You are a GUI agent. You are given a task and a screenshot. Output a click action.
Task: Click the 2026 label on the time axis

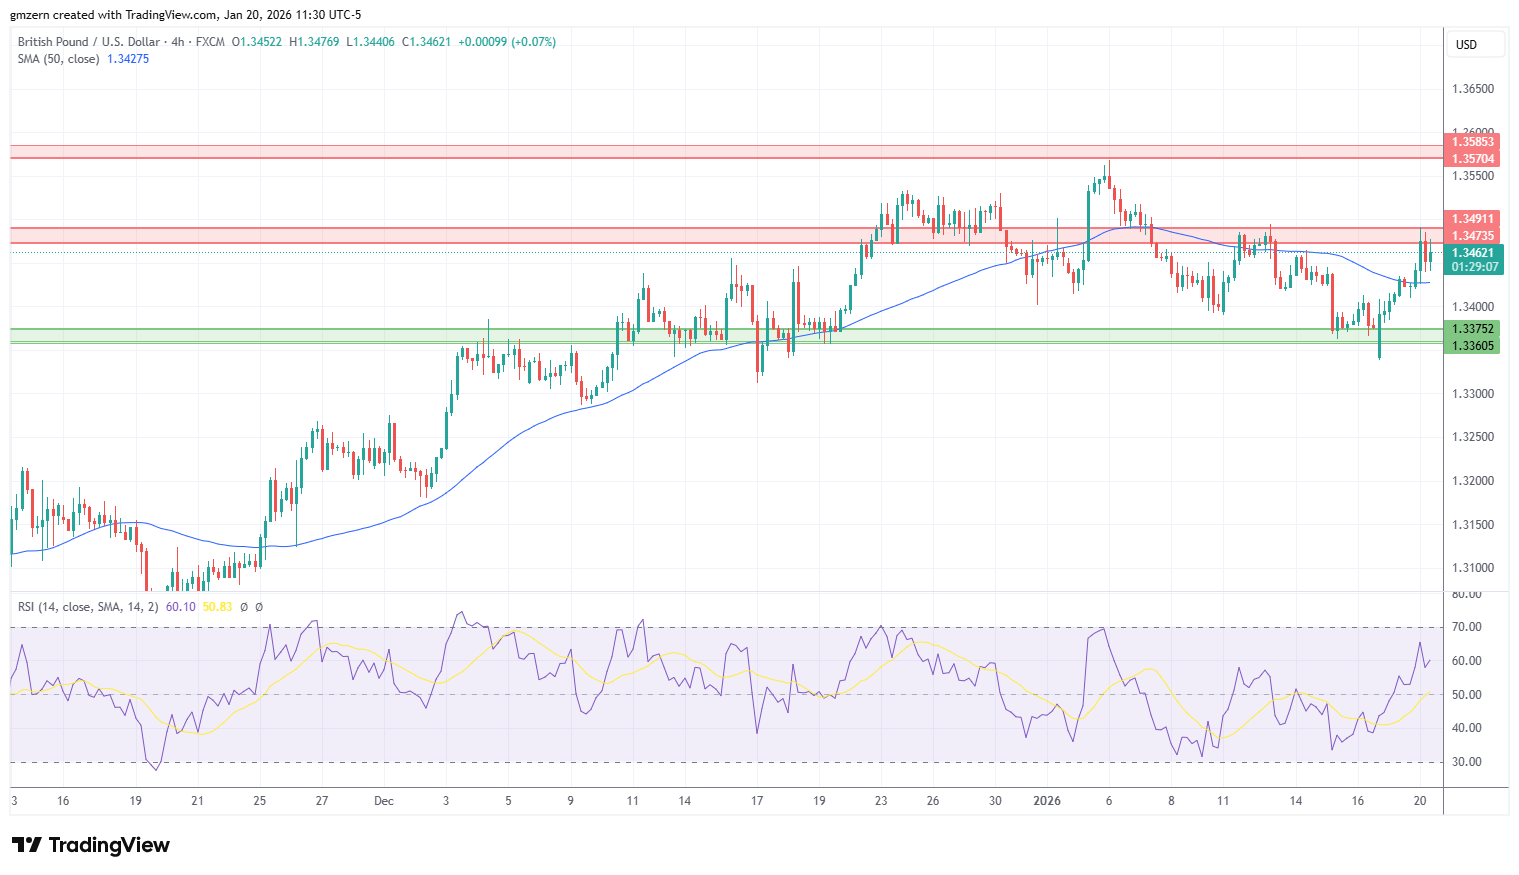point(1047,801)
